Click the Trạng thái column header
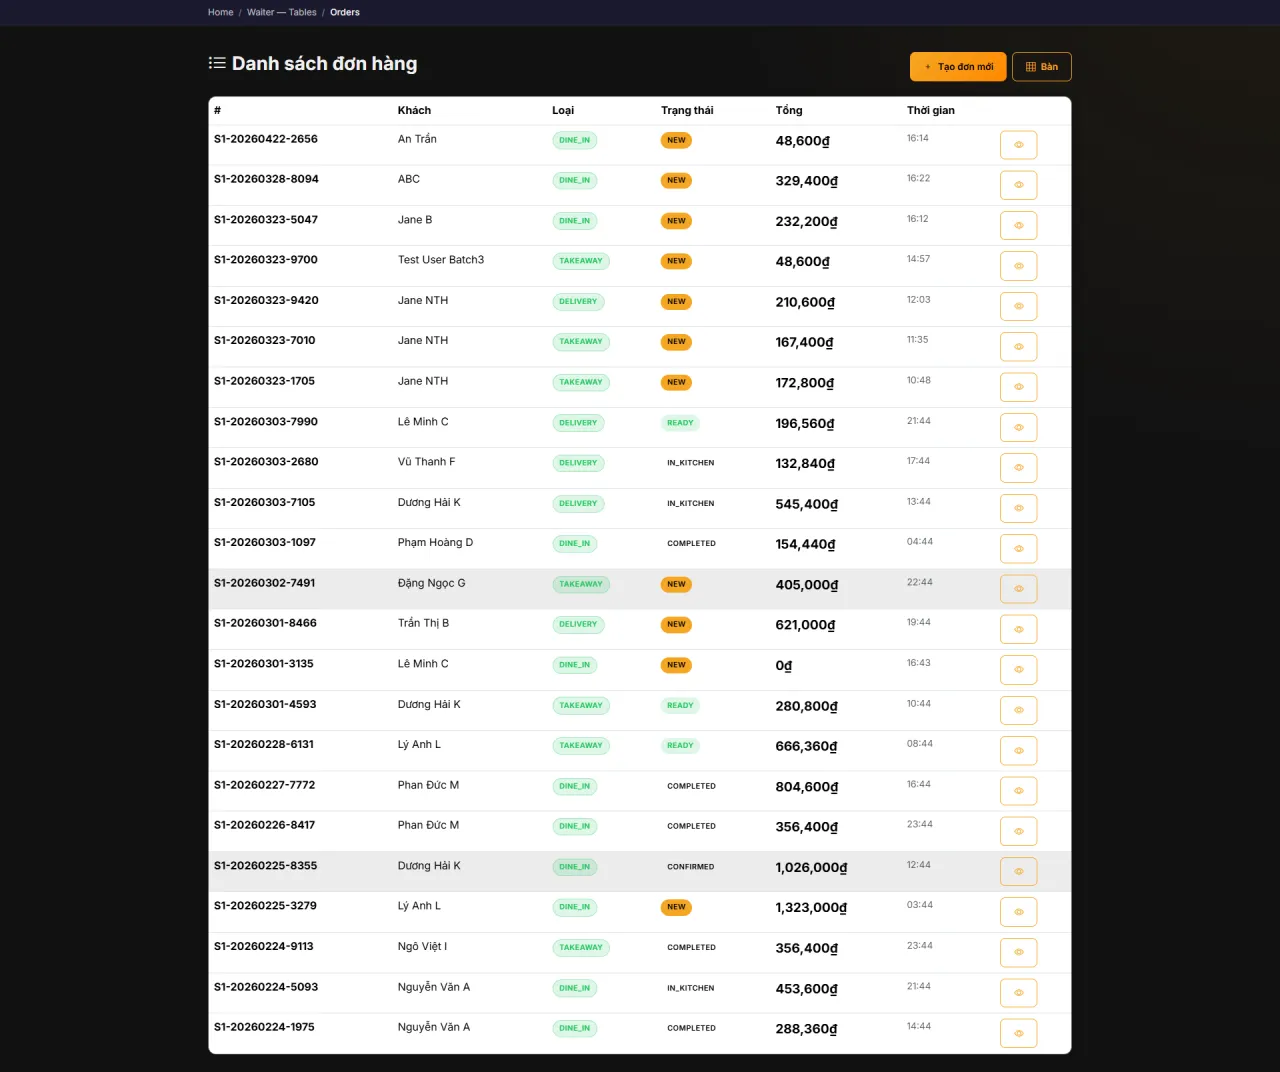This screenshot has height=1072, width=1280. pos(687,110)
